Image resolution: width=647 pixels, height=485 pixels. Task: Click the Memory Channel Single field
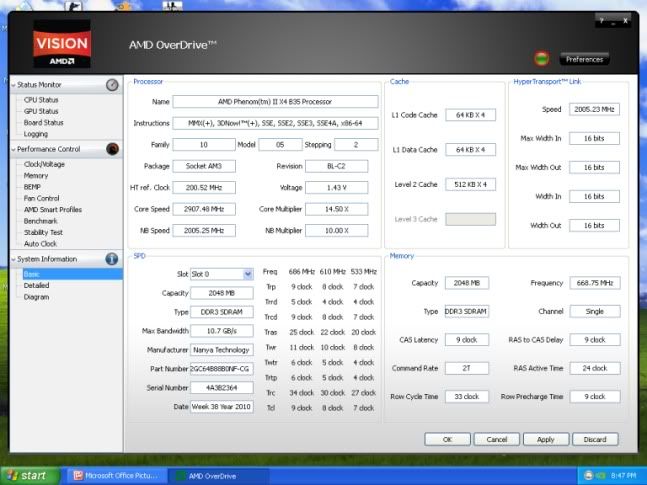(595, 311)
